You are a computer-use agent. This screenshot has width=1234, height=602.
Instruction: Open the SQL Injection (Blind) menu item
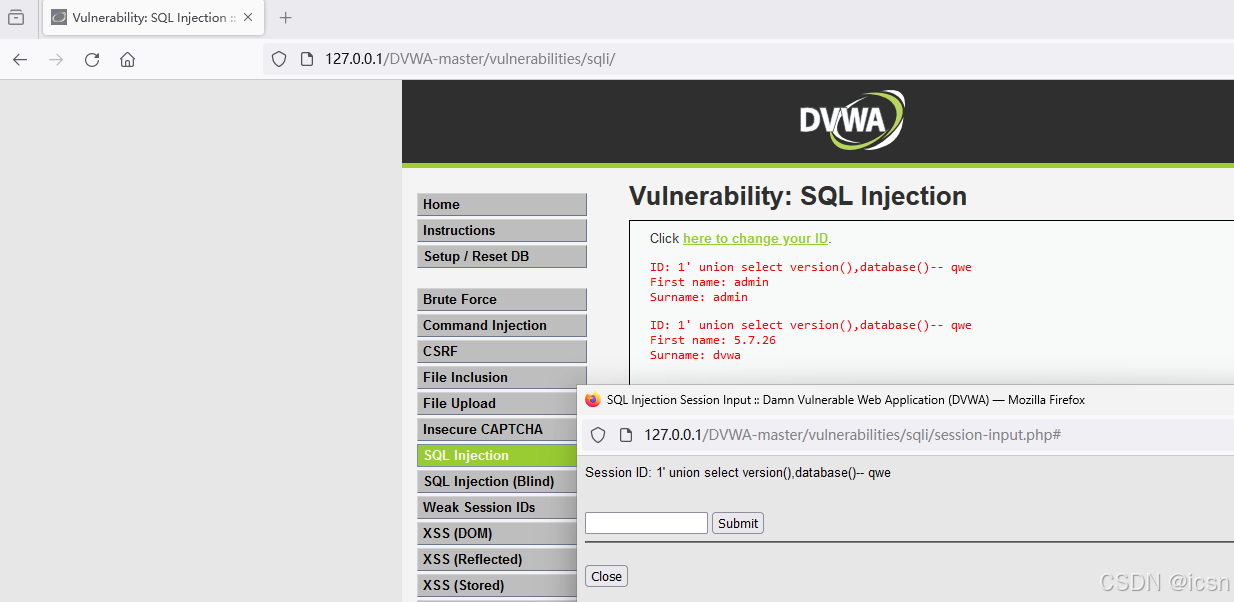[490, 481]
